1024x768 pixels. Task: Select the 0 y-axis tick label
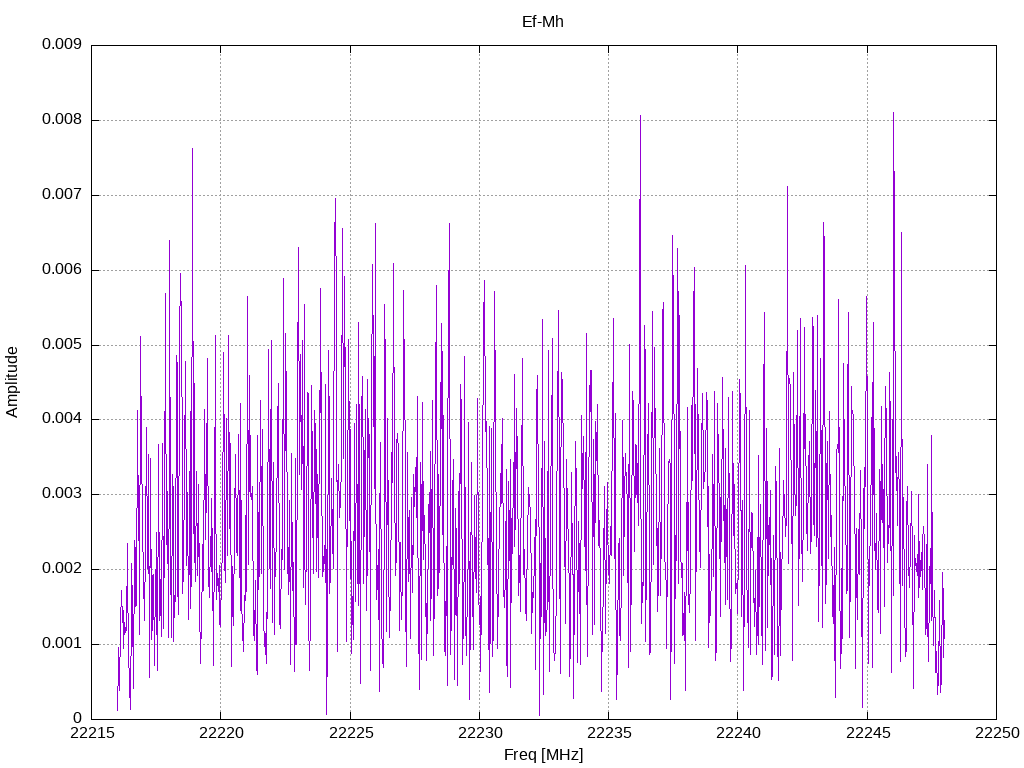(x=78, y=718)
